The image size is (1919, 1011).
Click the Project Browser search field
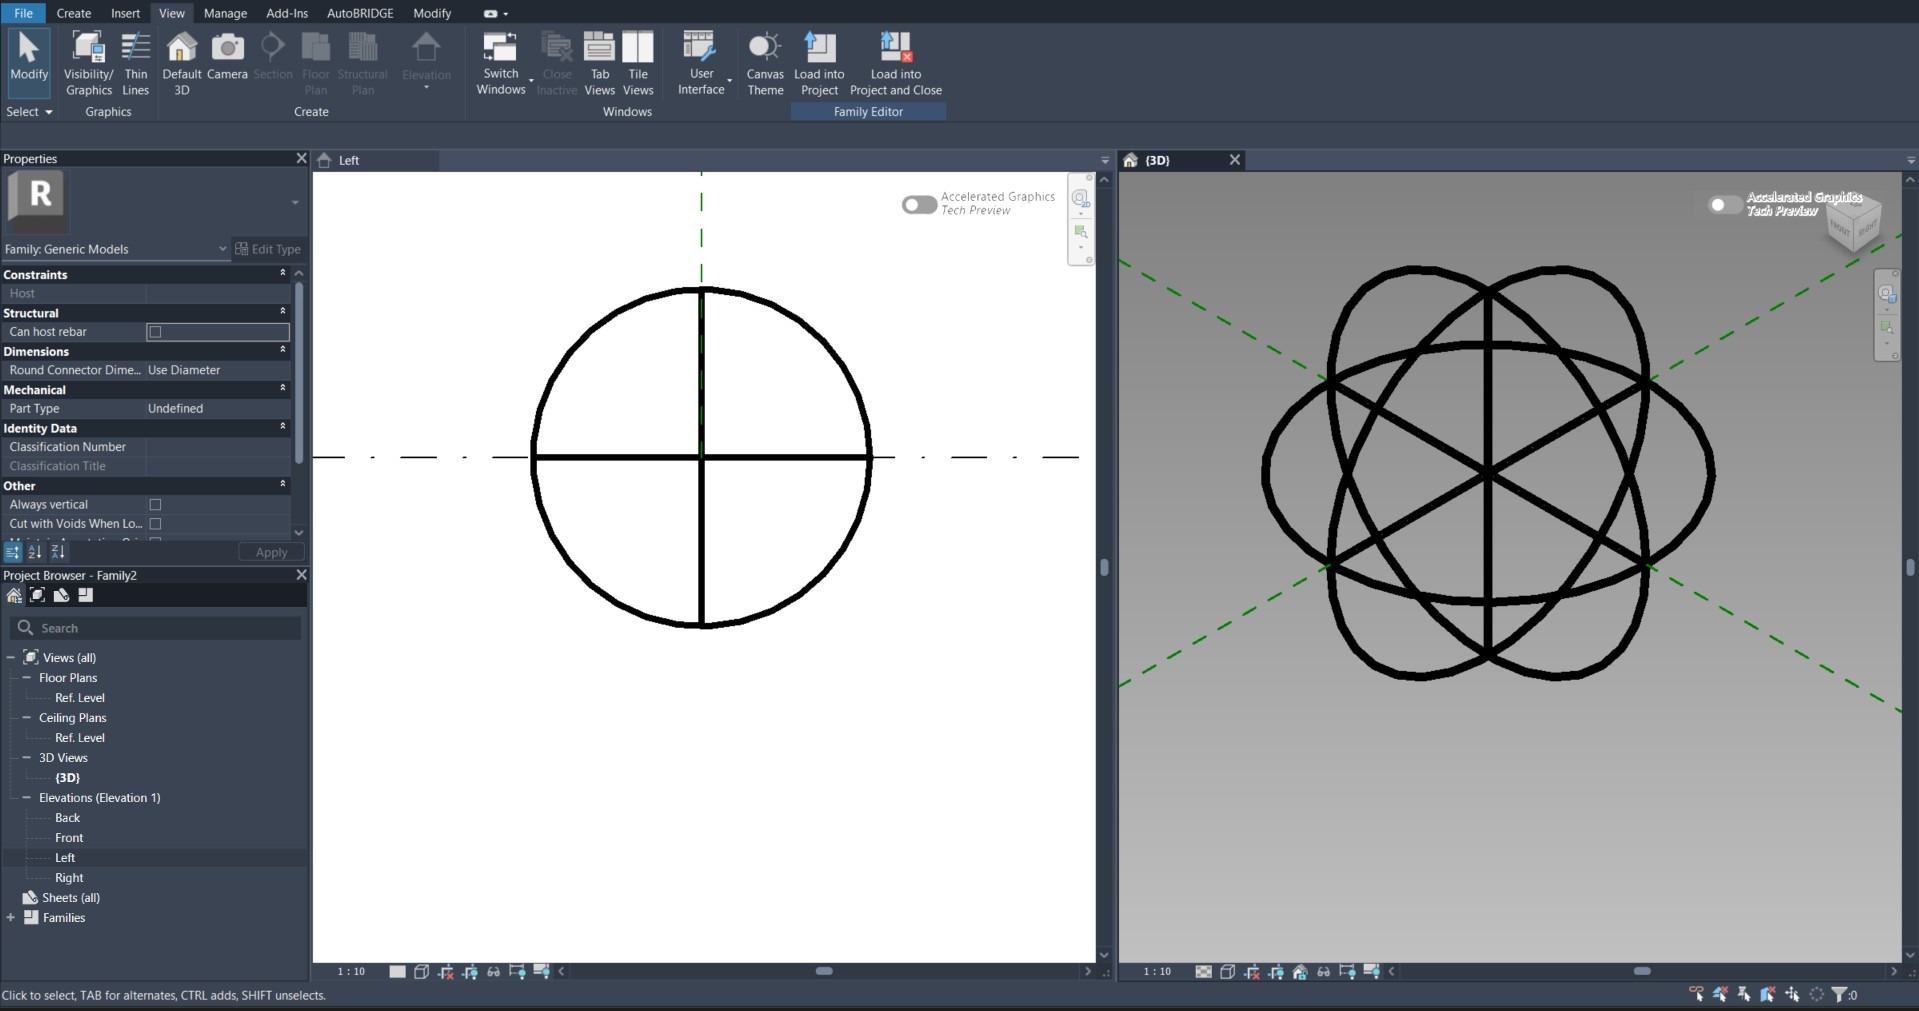point(160,628)
